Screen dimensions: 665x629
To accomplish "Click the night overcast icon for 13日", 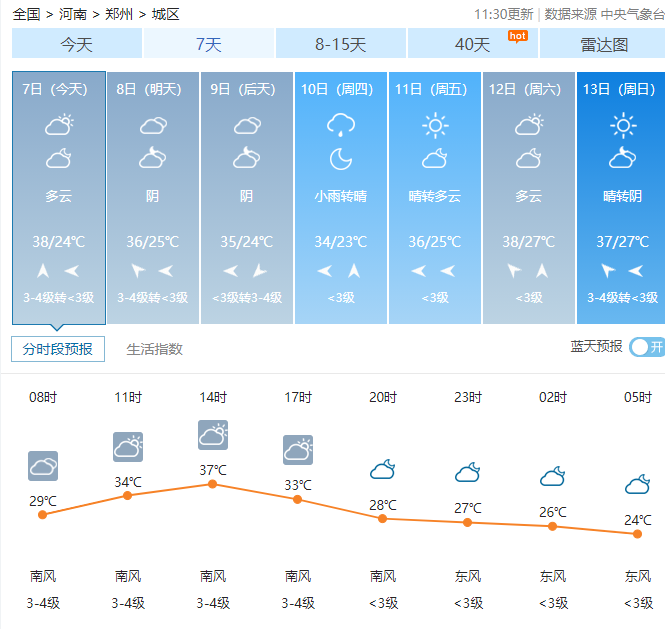I will coord(623,158).
